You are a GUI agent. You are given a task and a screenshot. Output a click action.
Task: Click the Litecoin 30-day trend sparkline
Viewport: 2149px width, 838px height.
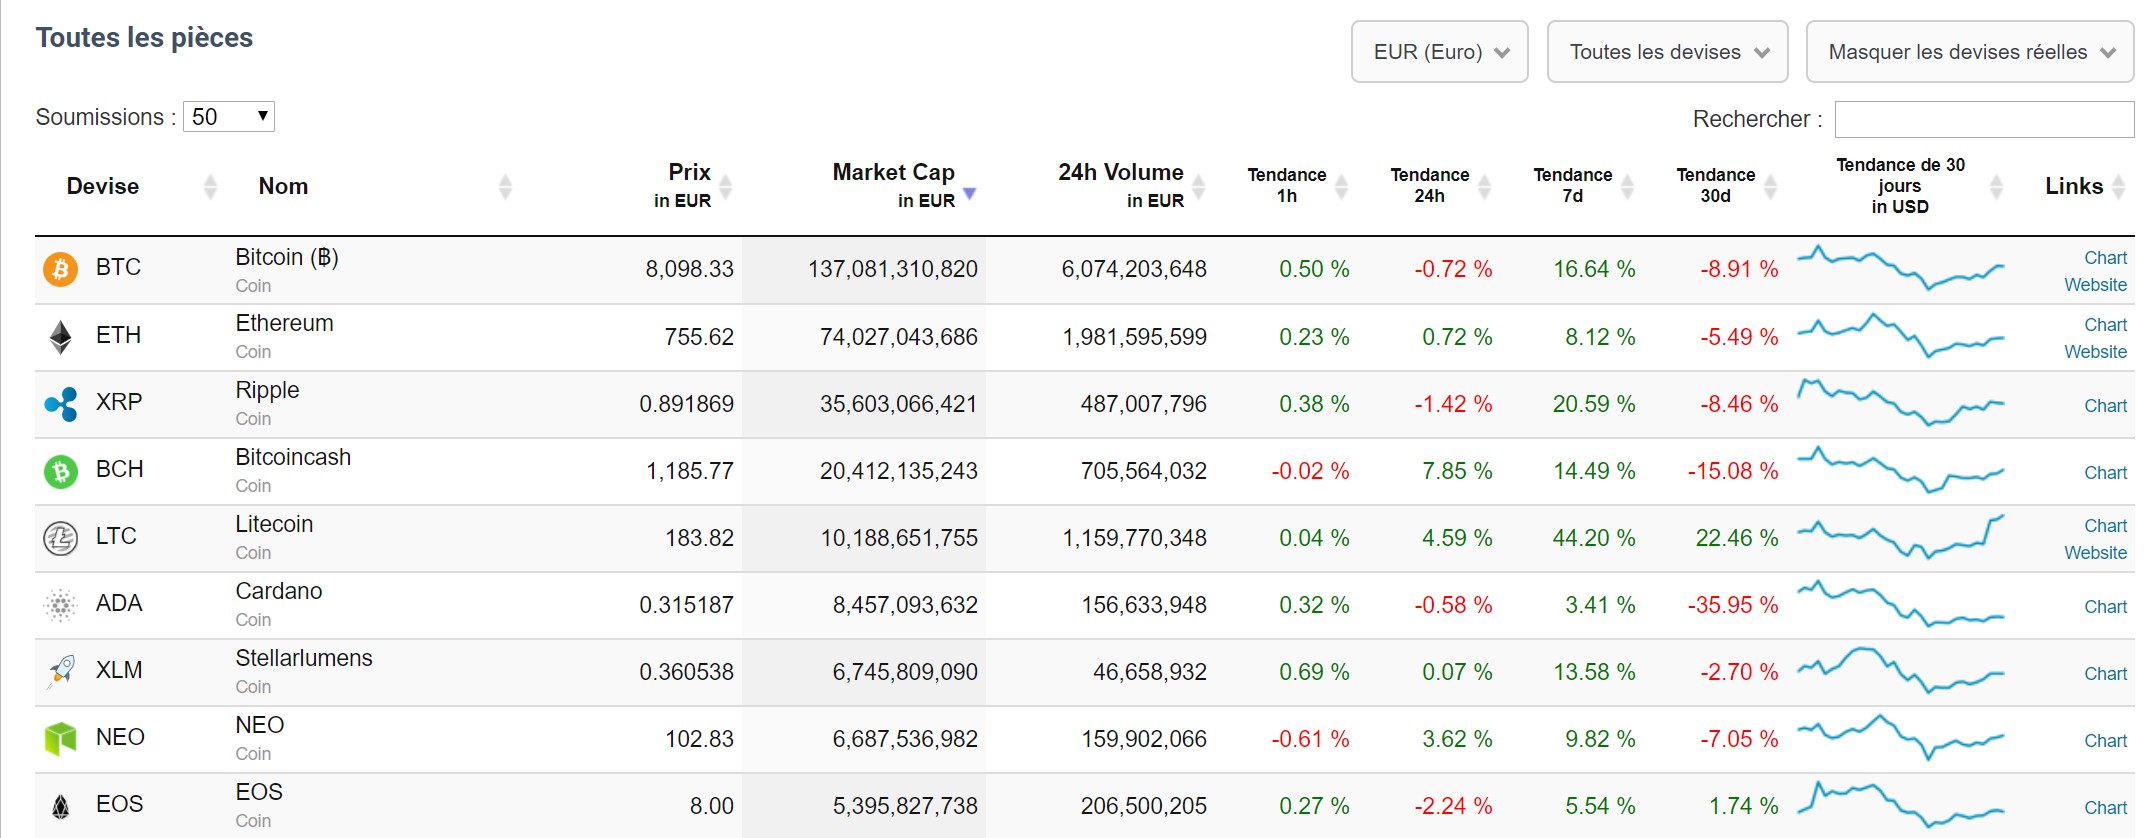point(1900,537)
